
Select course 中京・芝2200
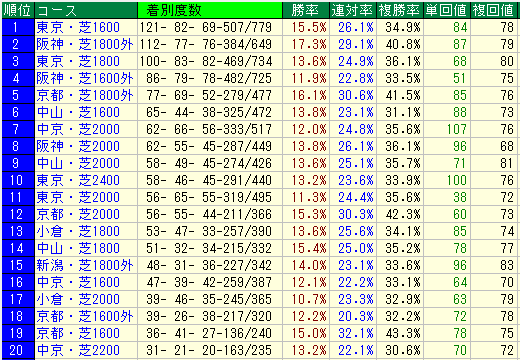tap(78, 350)
